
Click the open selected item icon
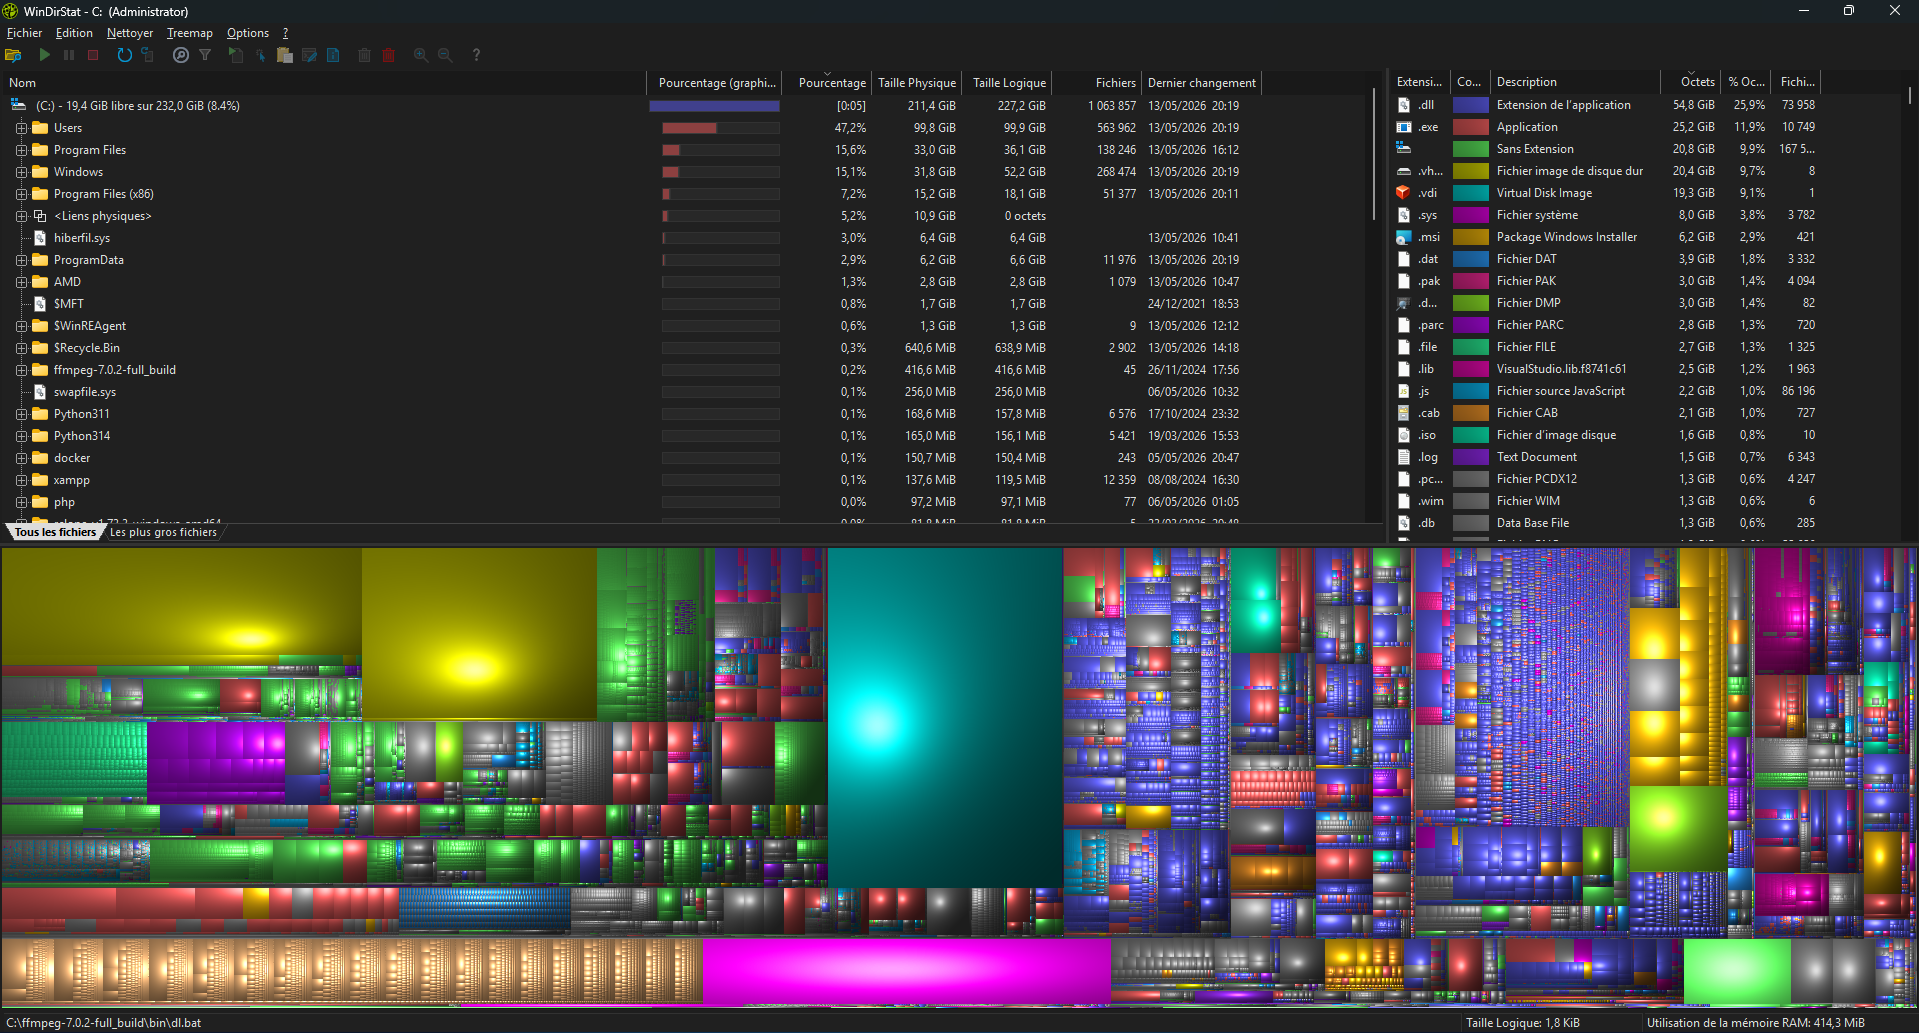236,55
